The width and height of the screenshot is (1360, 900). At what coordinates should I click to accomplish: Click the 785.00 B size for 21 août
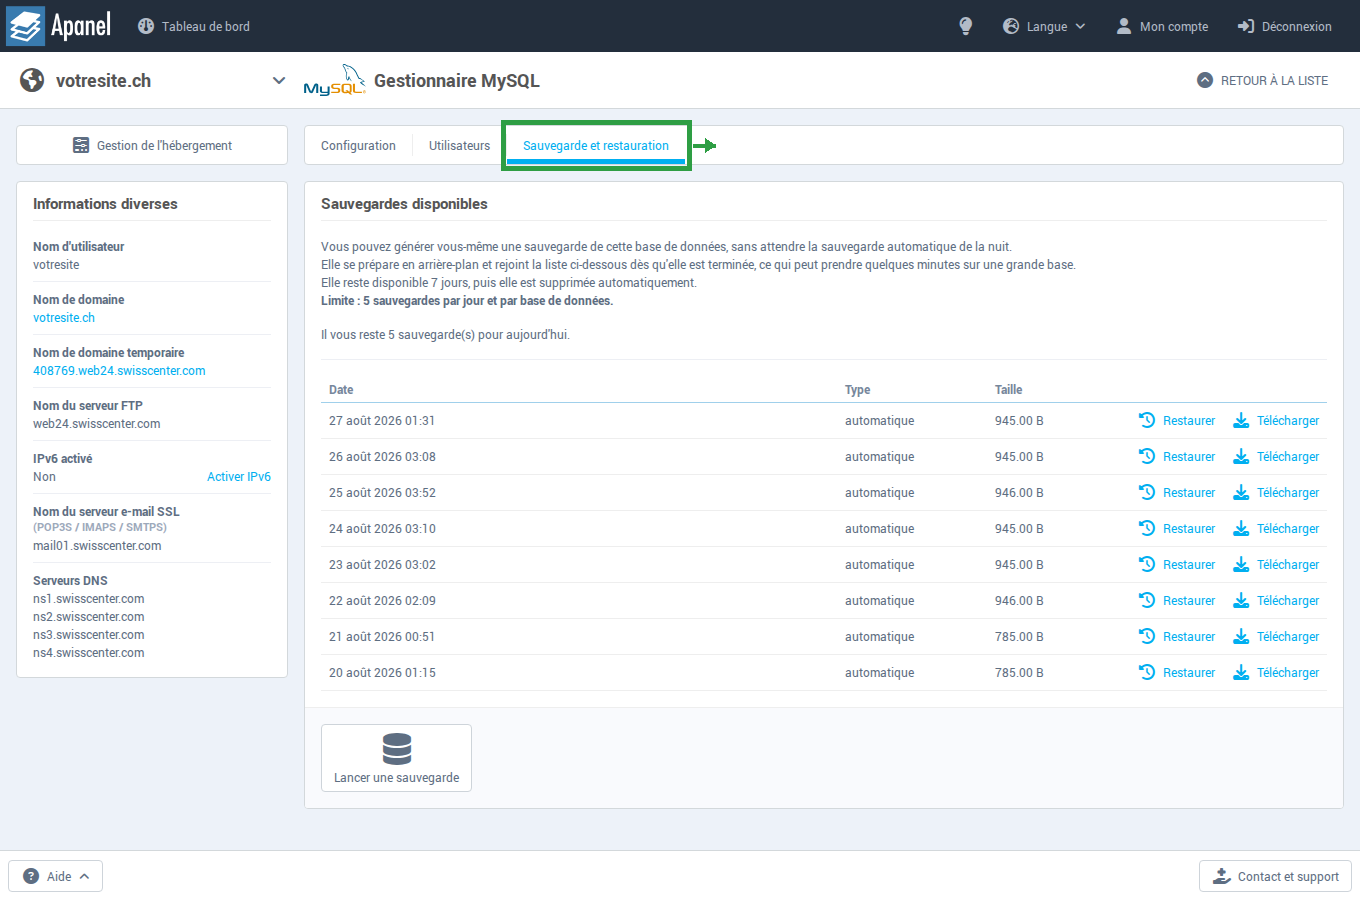click(x=1019, y=636)
